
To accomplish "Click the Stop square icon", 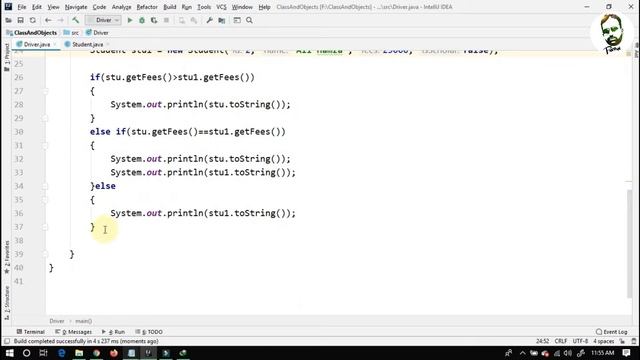I will [166, 20].
